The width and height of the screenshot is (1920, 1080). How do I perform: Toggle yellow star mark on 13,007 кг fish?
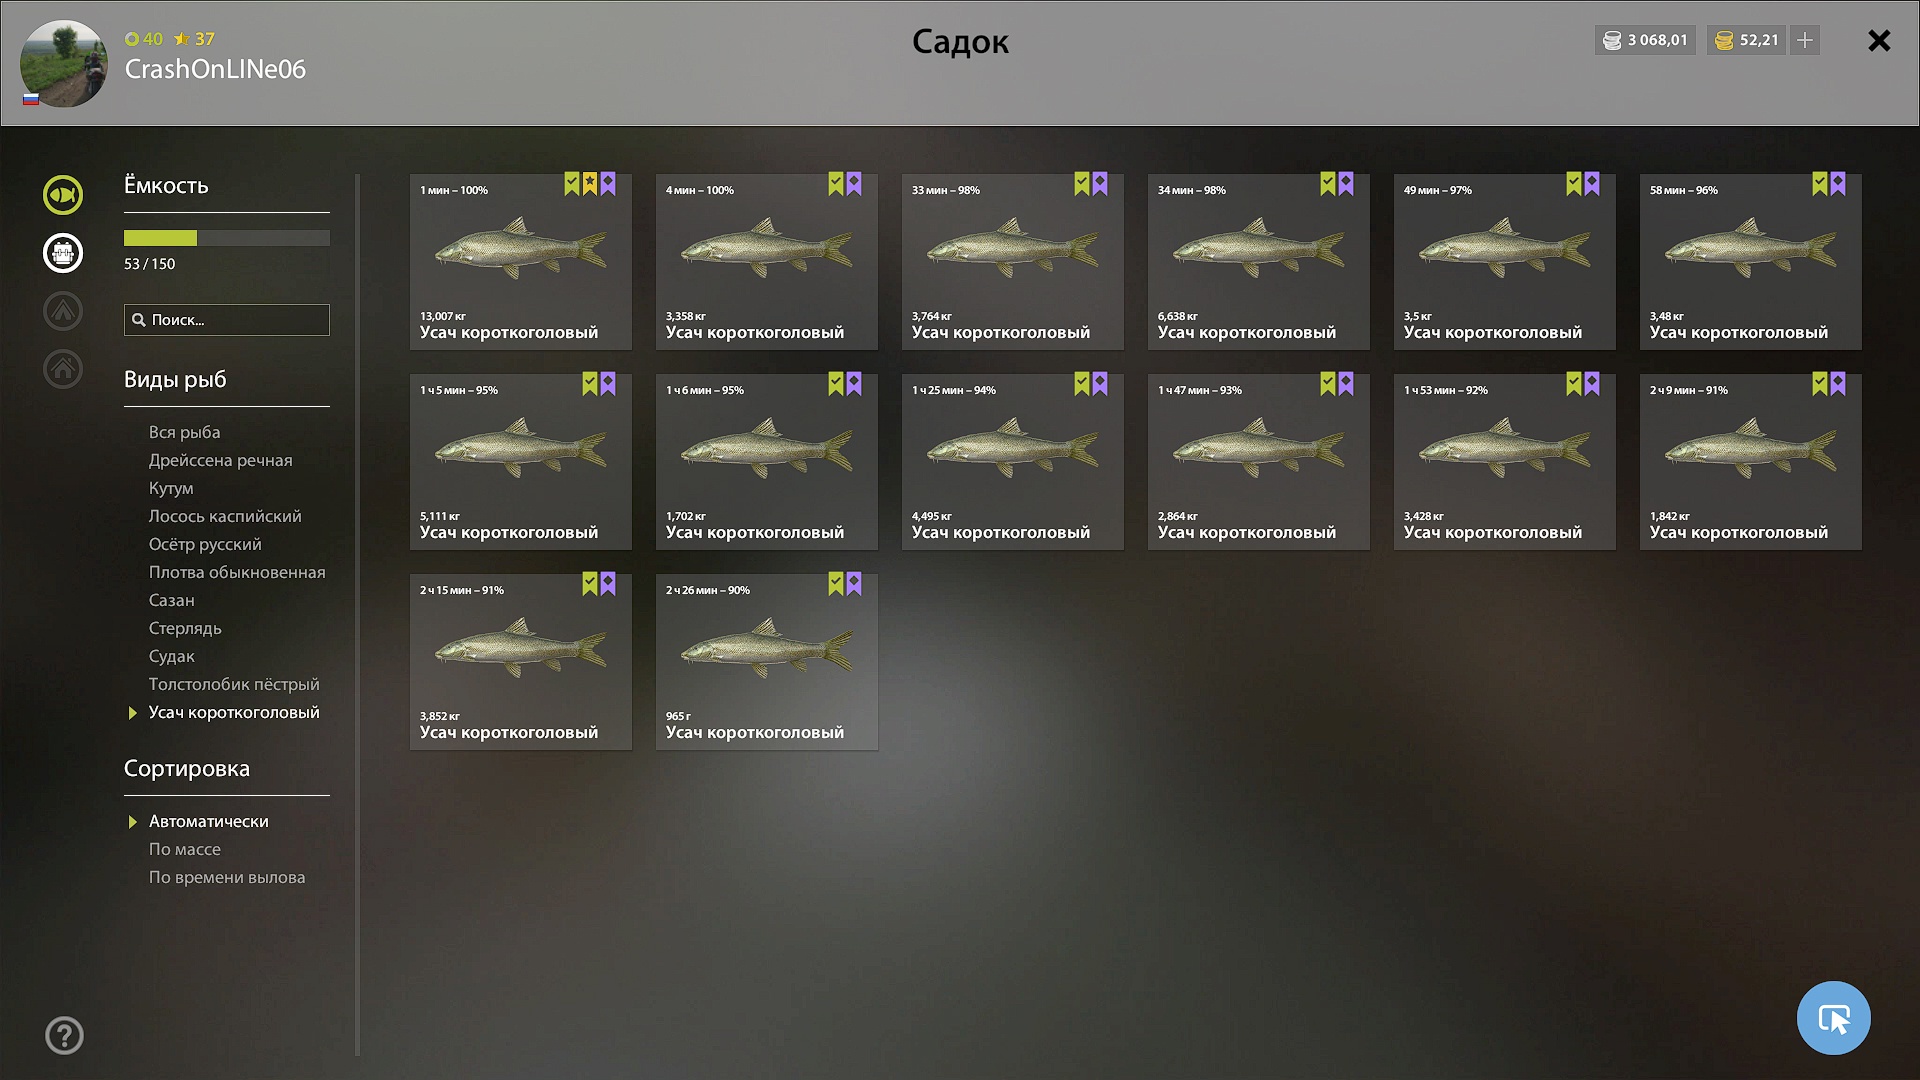[x=590, y=184]
